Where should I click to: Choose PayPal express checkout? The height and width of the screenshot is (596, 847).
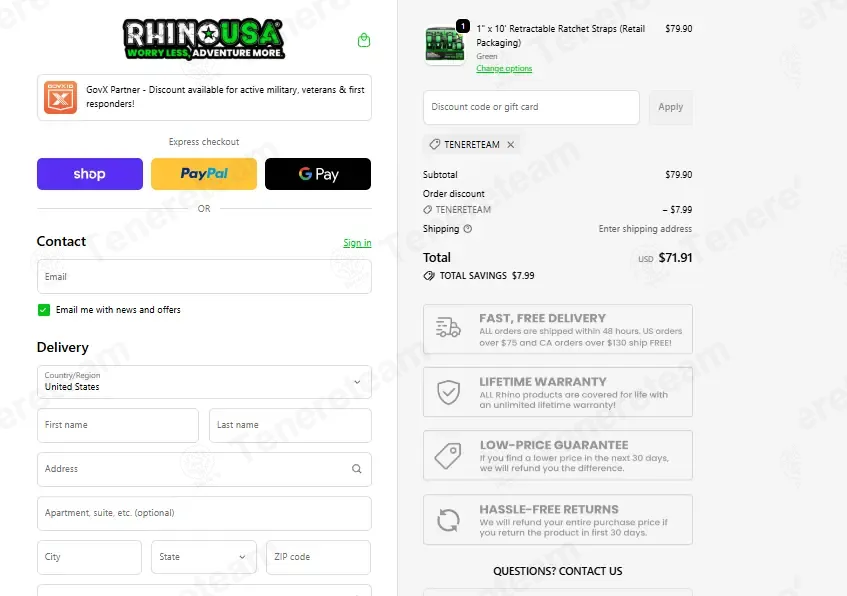[204, 174]
